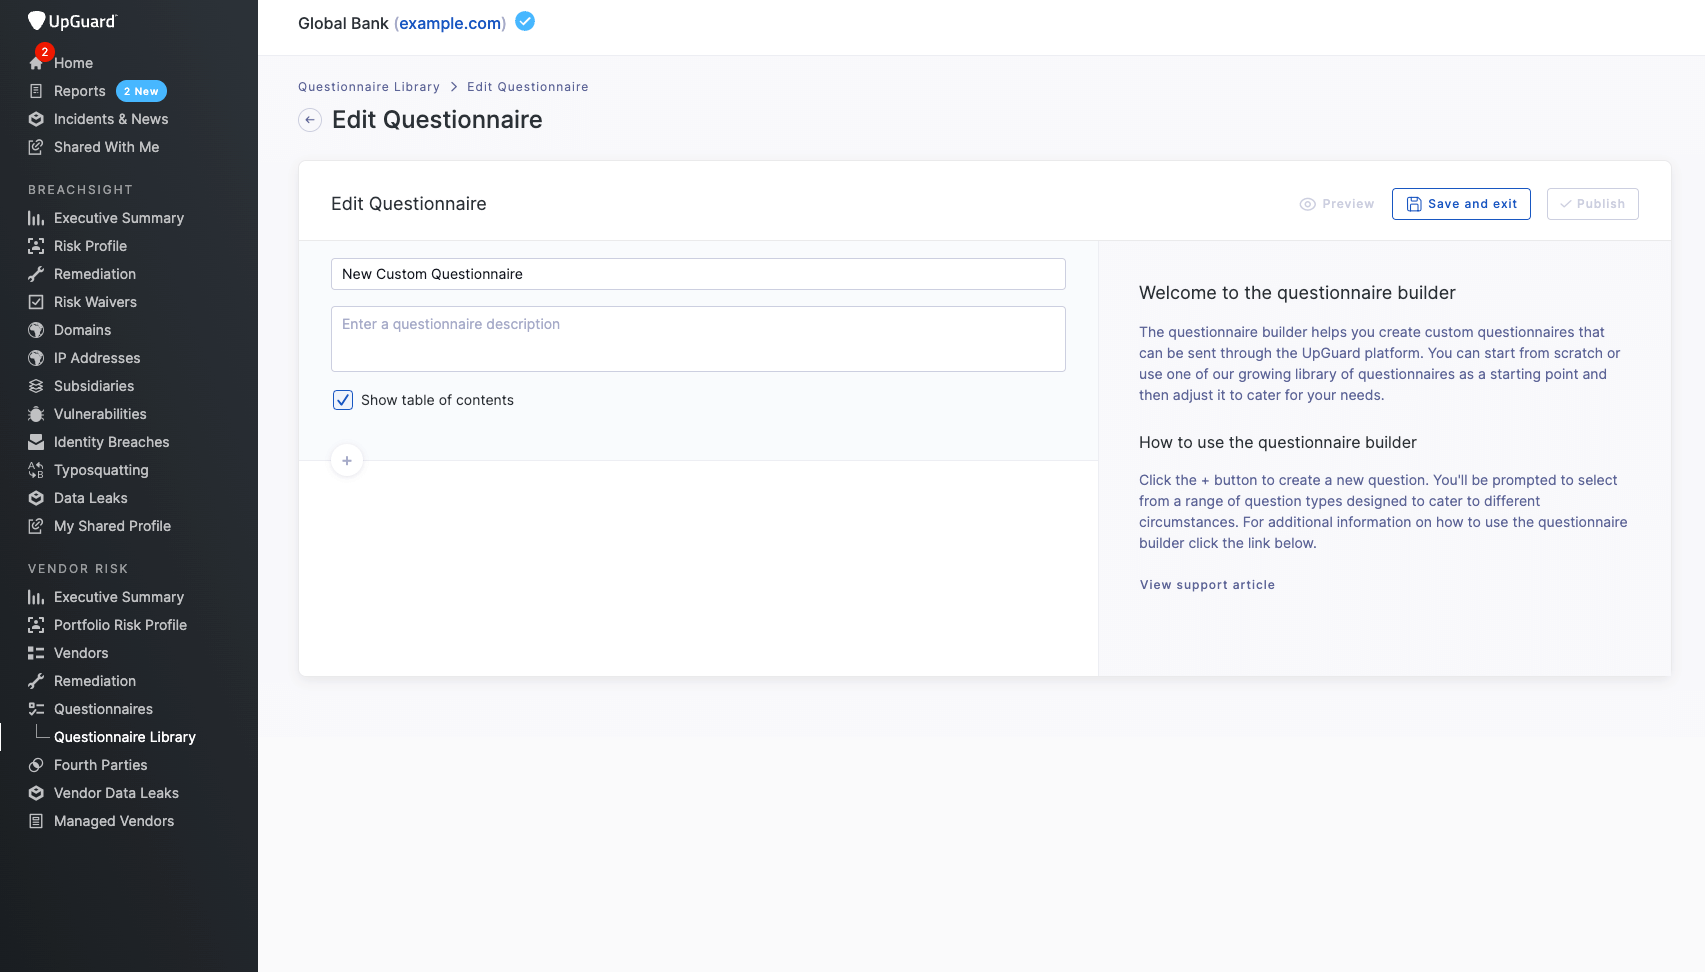Image resolution: width=1705 pixels, height=972 pixels.
Task: Click the Managed Vendors icon
Action: click(x=36, y=821)
